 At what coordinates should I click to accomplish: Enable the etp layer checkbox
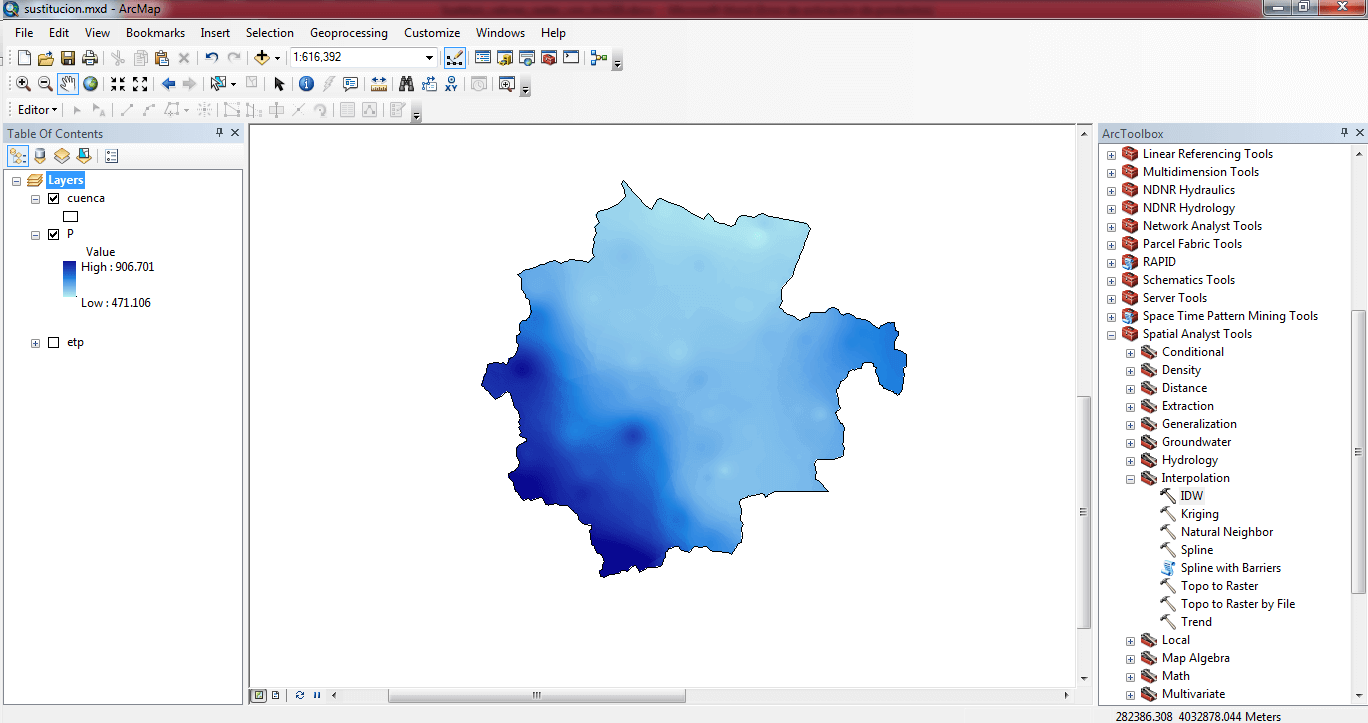click(x=54, y=343)
